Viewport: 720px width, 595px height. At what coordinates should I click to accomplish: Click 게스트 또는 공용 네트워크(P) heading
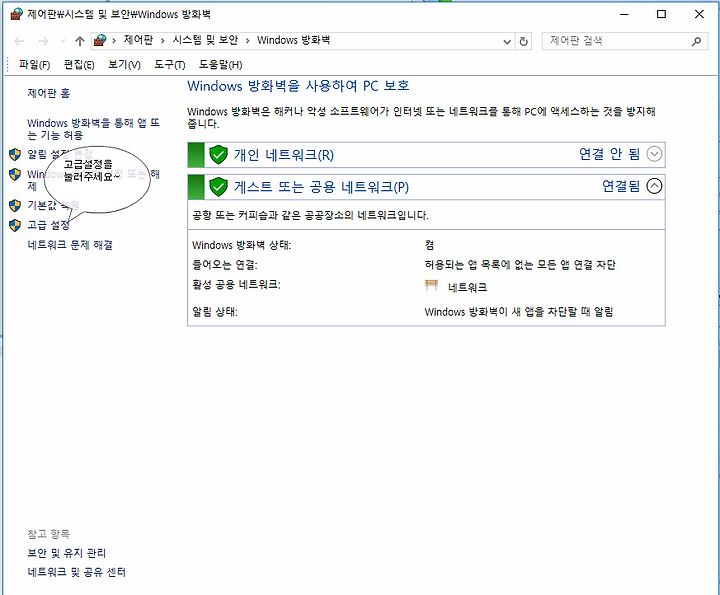coord(321,186)
